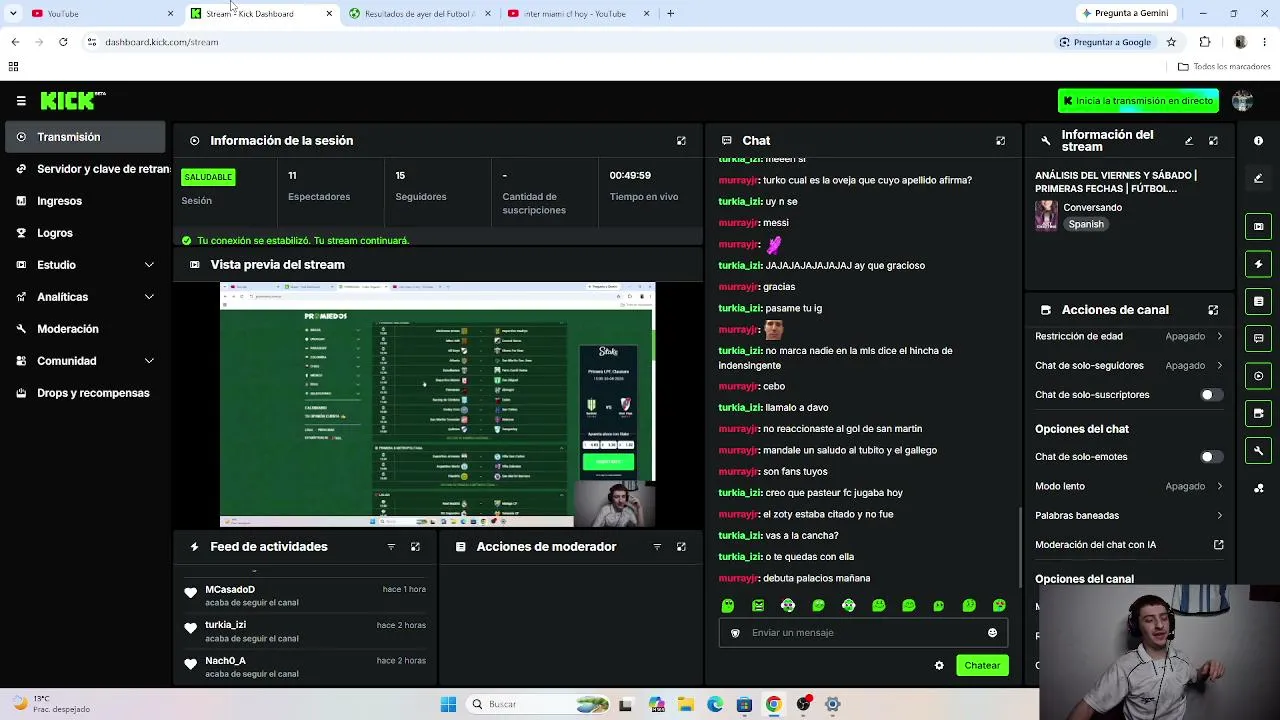Click in the Enviar un mensaje field
1280x720 pixels.
(x=863, y=633)
